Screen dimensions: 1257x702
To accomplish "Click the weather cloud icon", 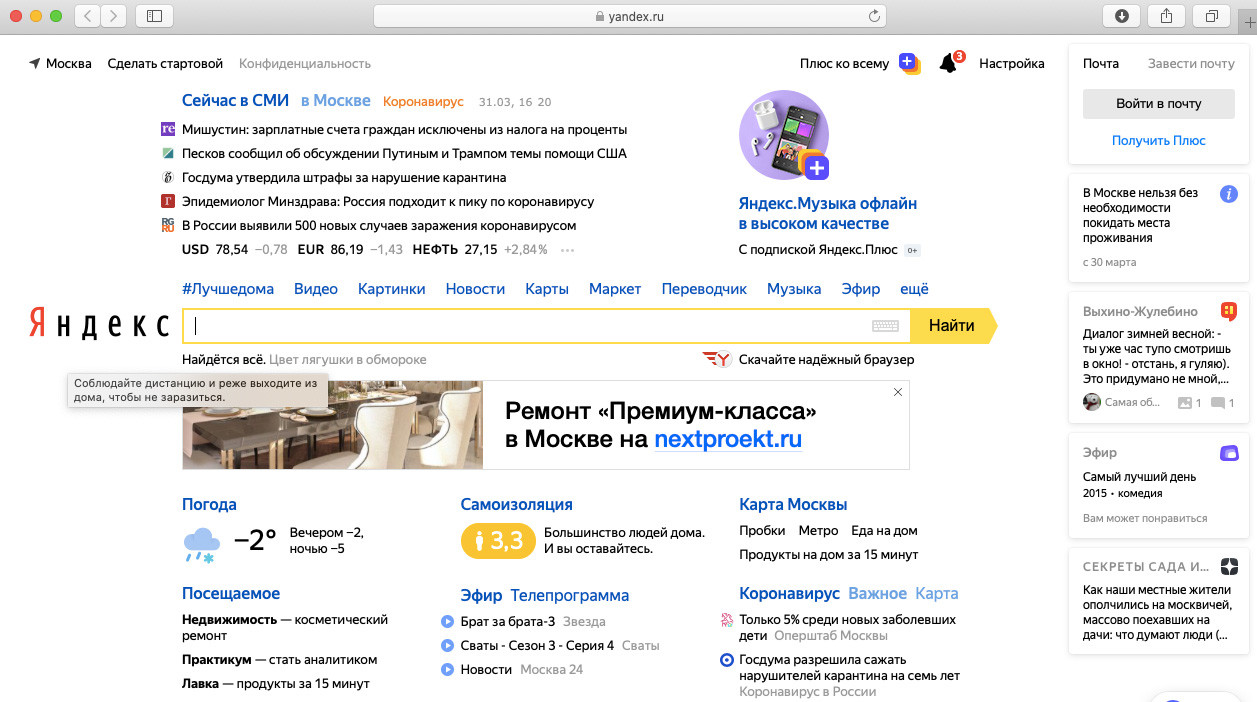I will pos(201,543).
